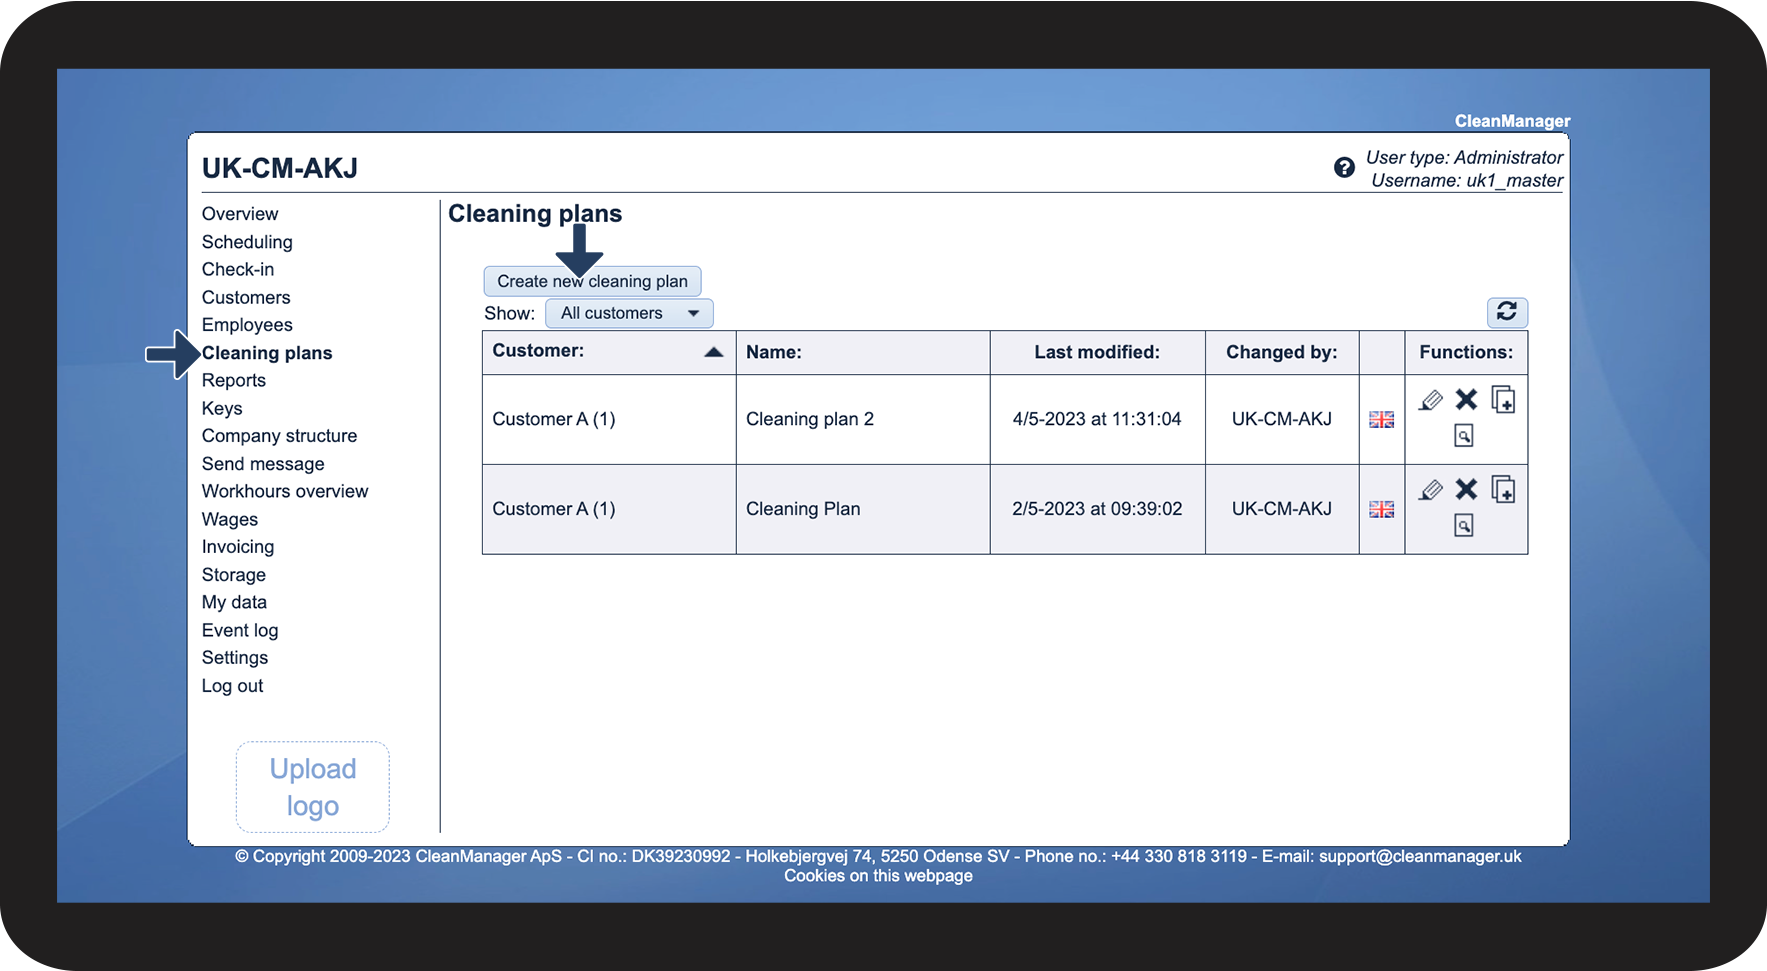Click date 4/5-2023 at 11:31:04

(1097, 419)
